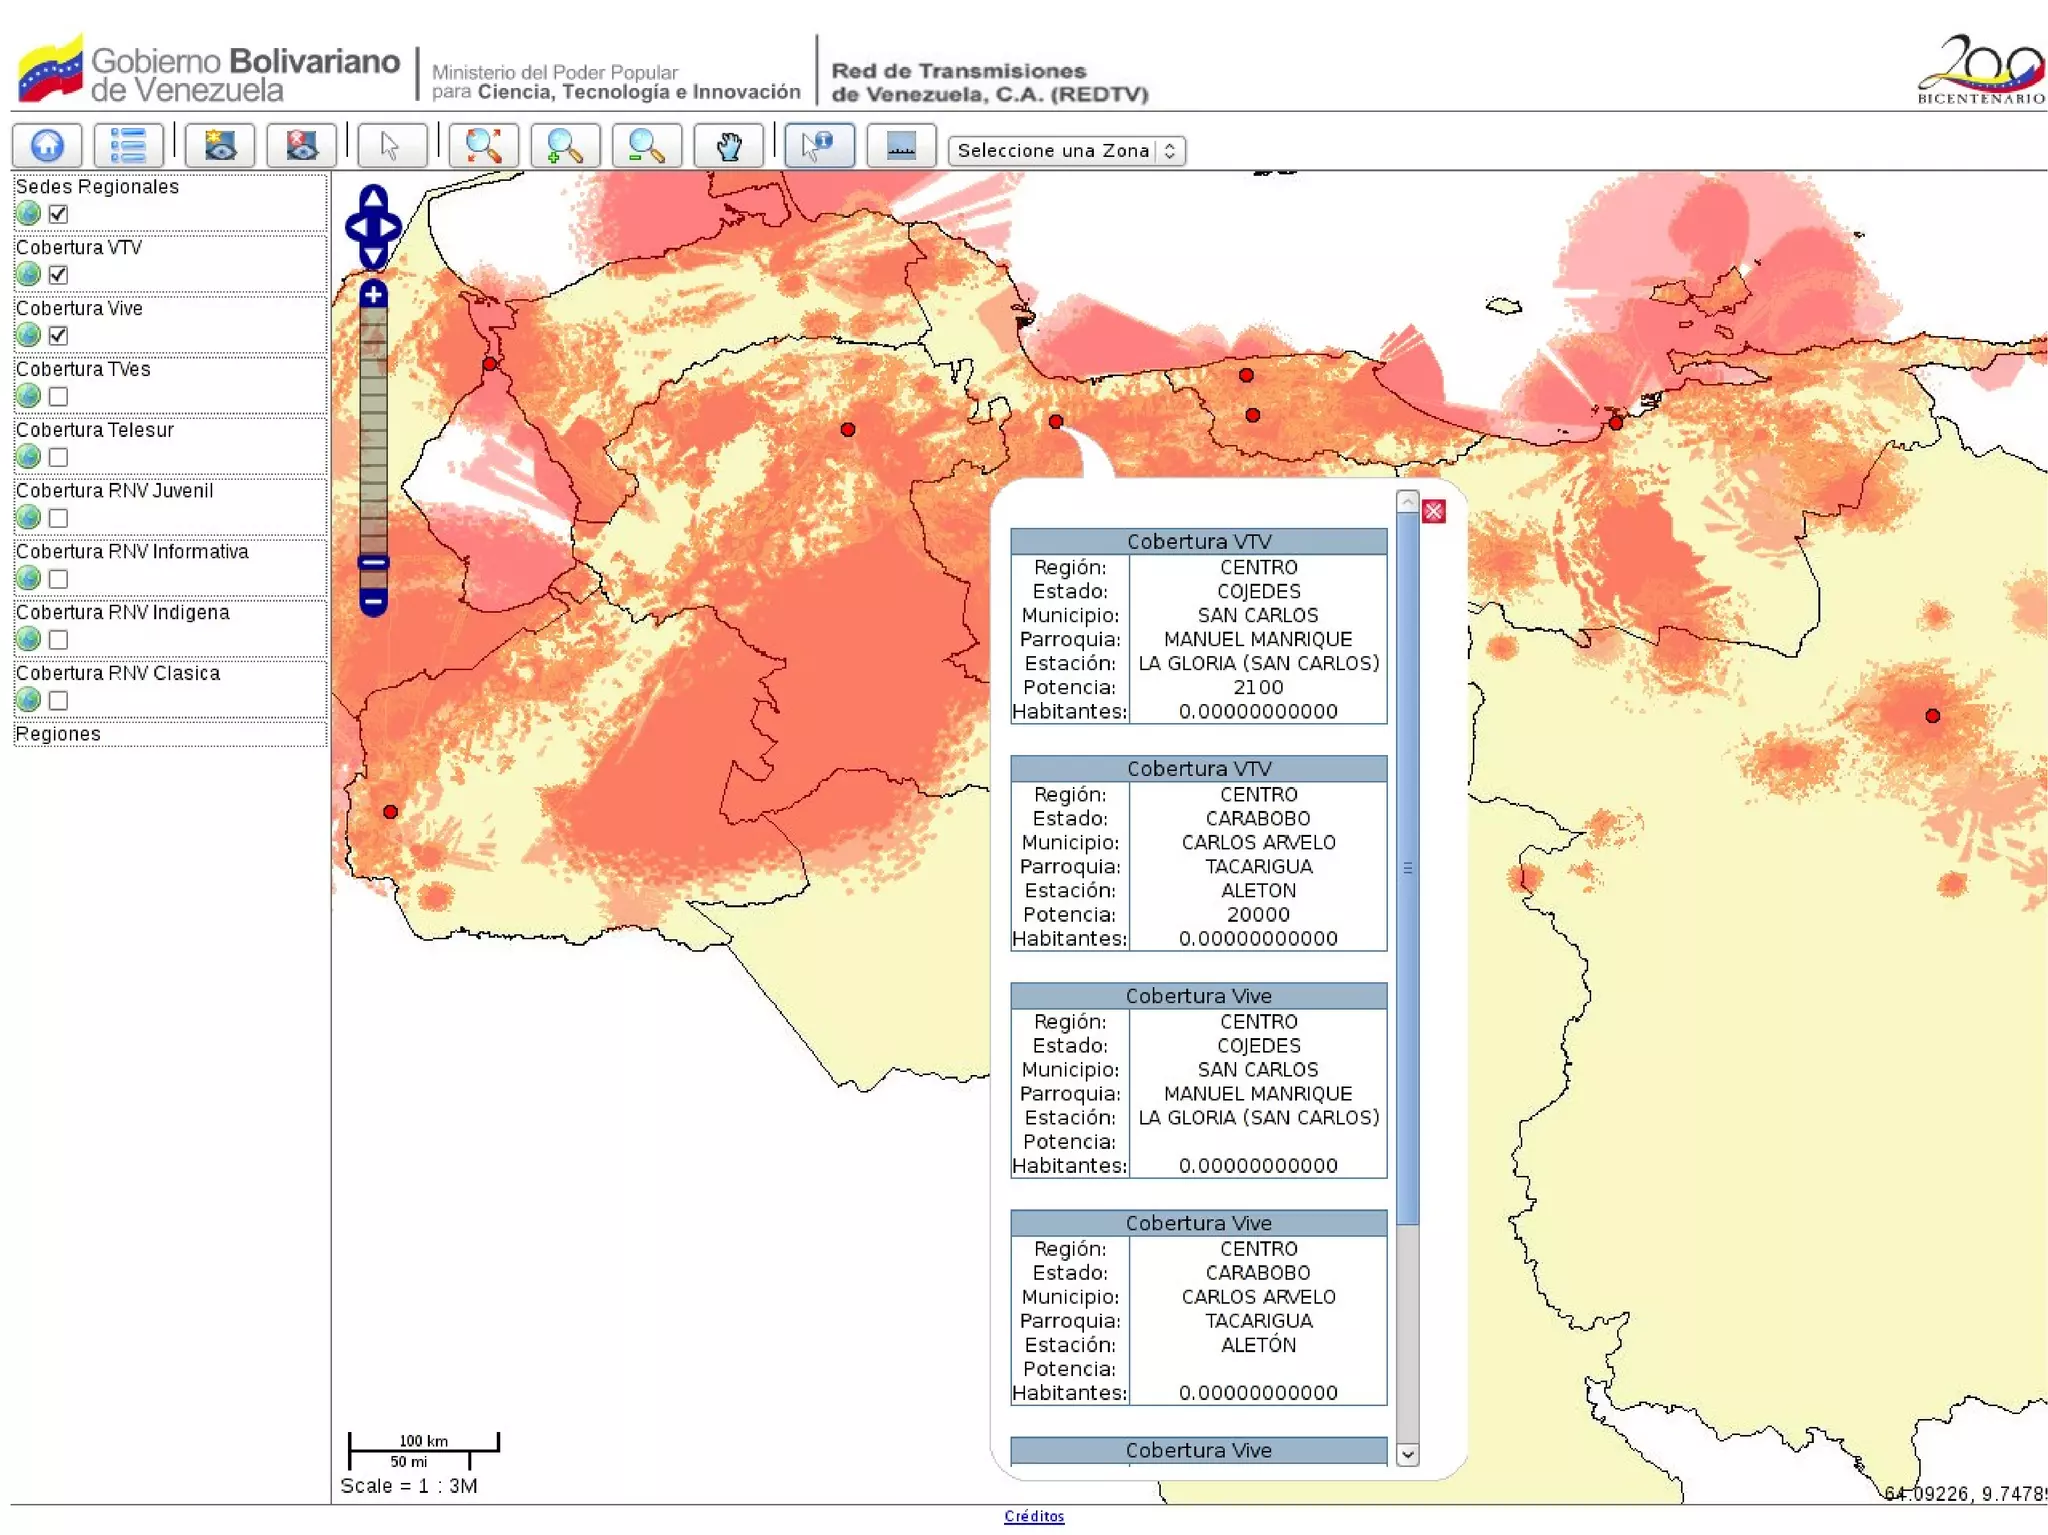This screenshot has width=2048, height=1535.
Task: Click the show all layers eye icon
Action: pos(220,146)
